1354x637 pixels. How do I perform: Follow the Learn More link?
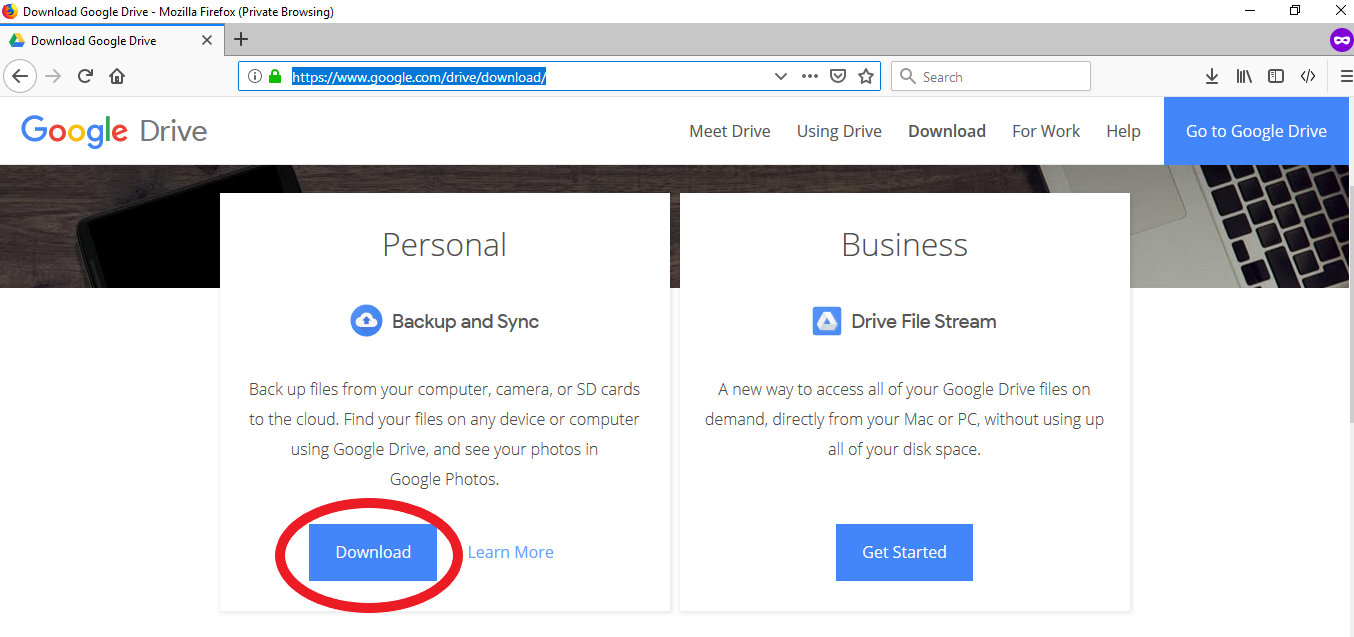pos(510,552)
